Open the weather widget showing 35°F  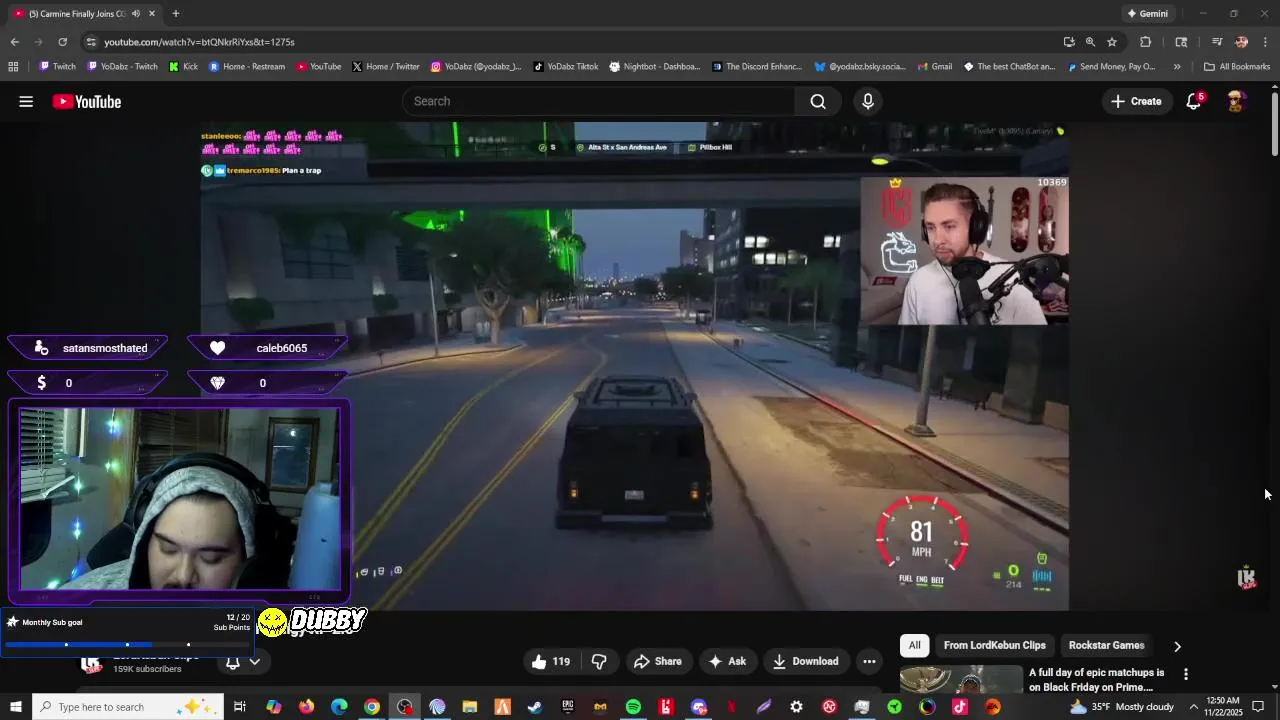(x=1121, y=707)
